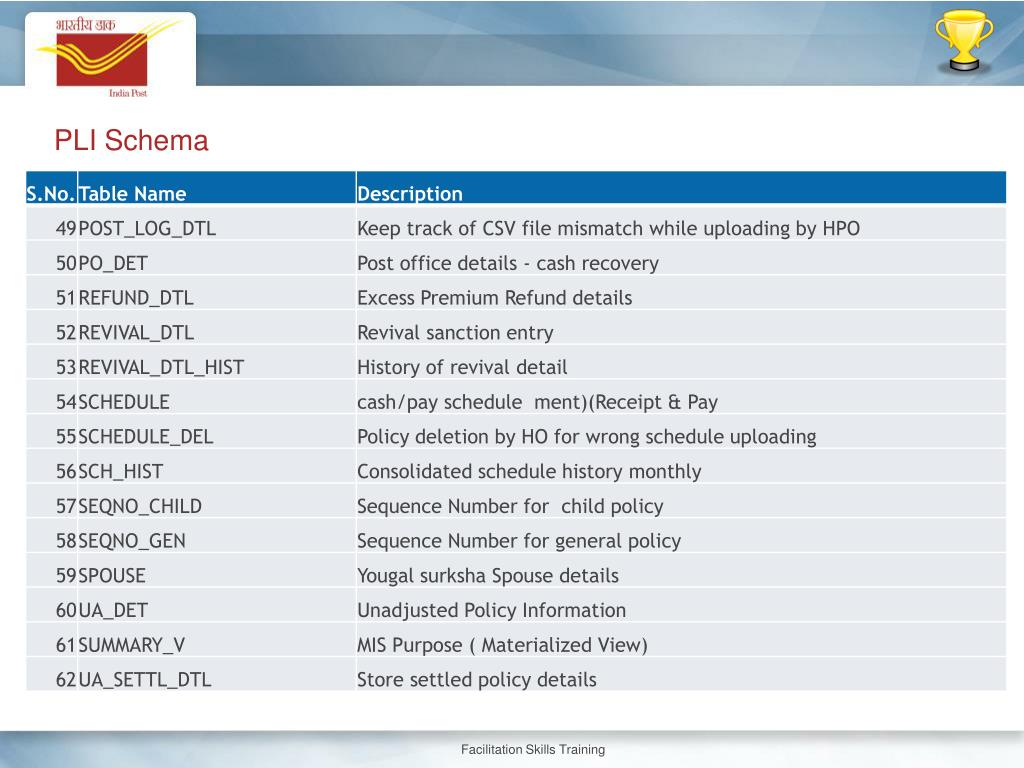Click serial number 55

tap(66, 436)
